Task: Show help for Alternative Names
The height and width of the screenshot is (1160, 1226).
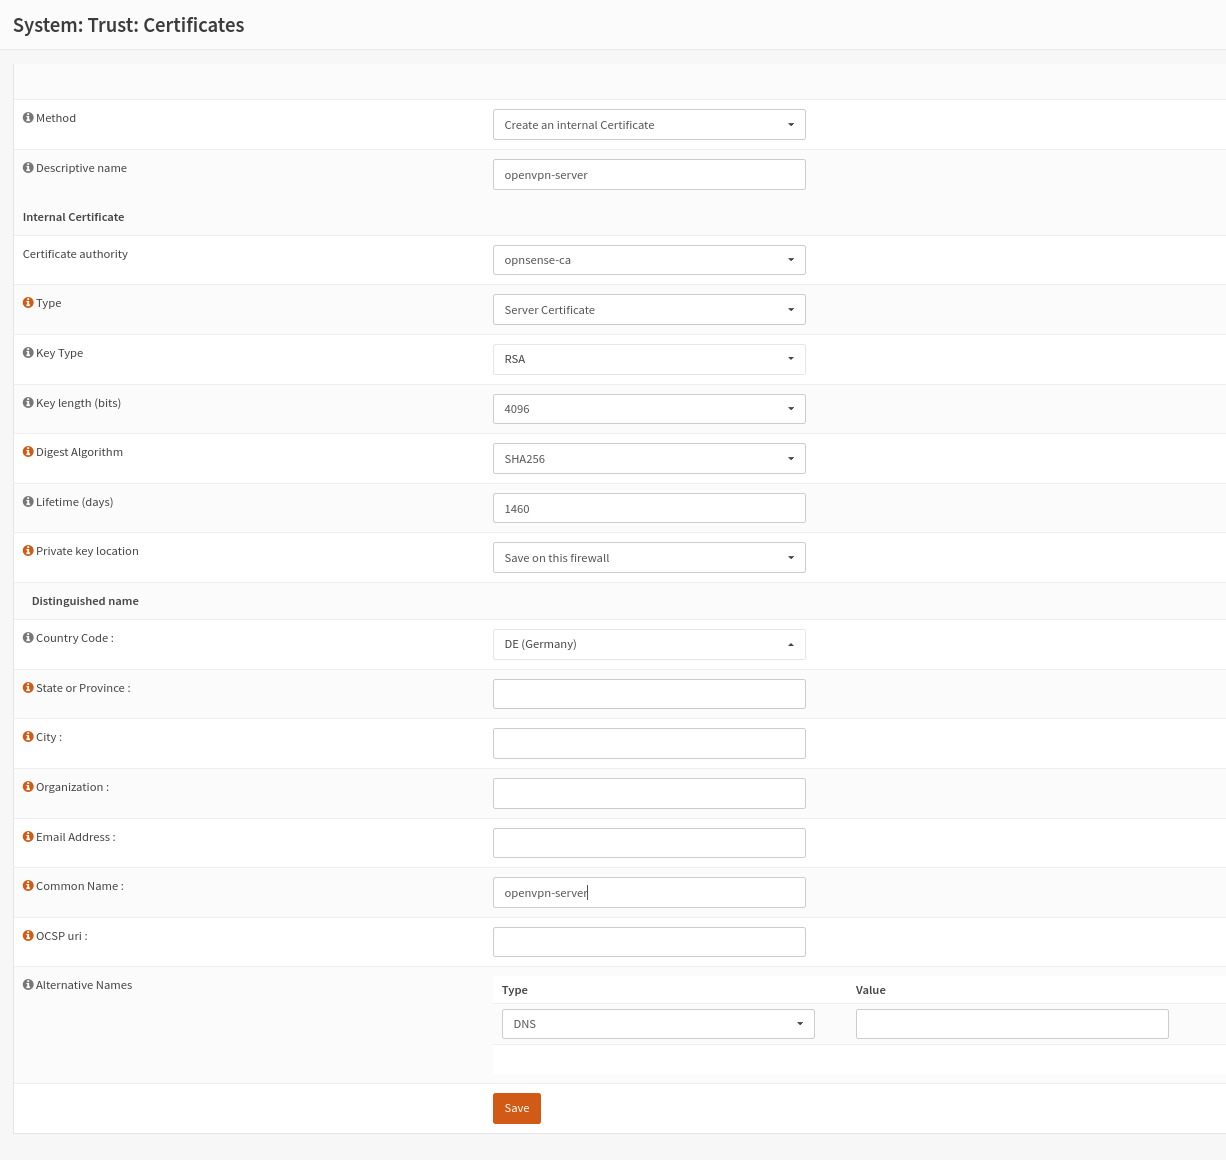Action: click(28, 985)
